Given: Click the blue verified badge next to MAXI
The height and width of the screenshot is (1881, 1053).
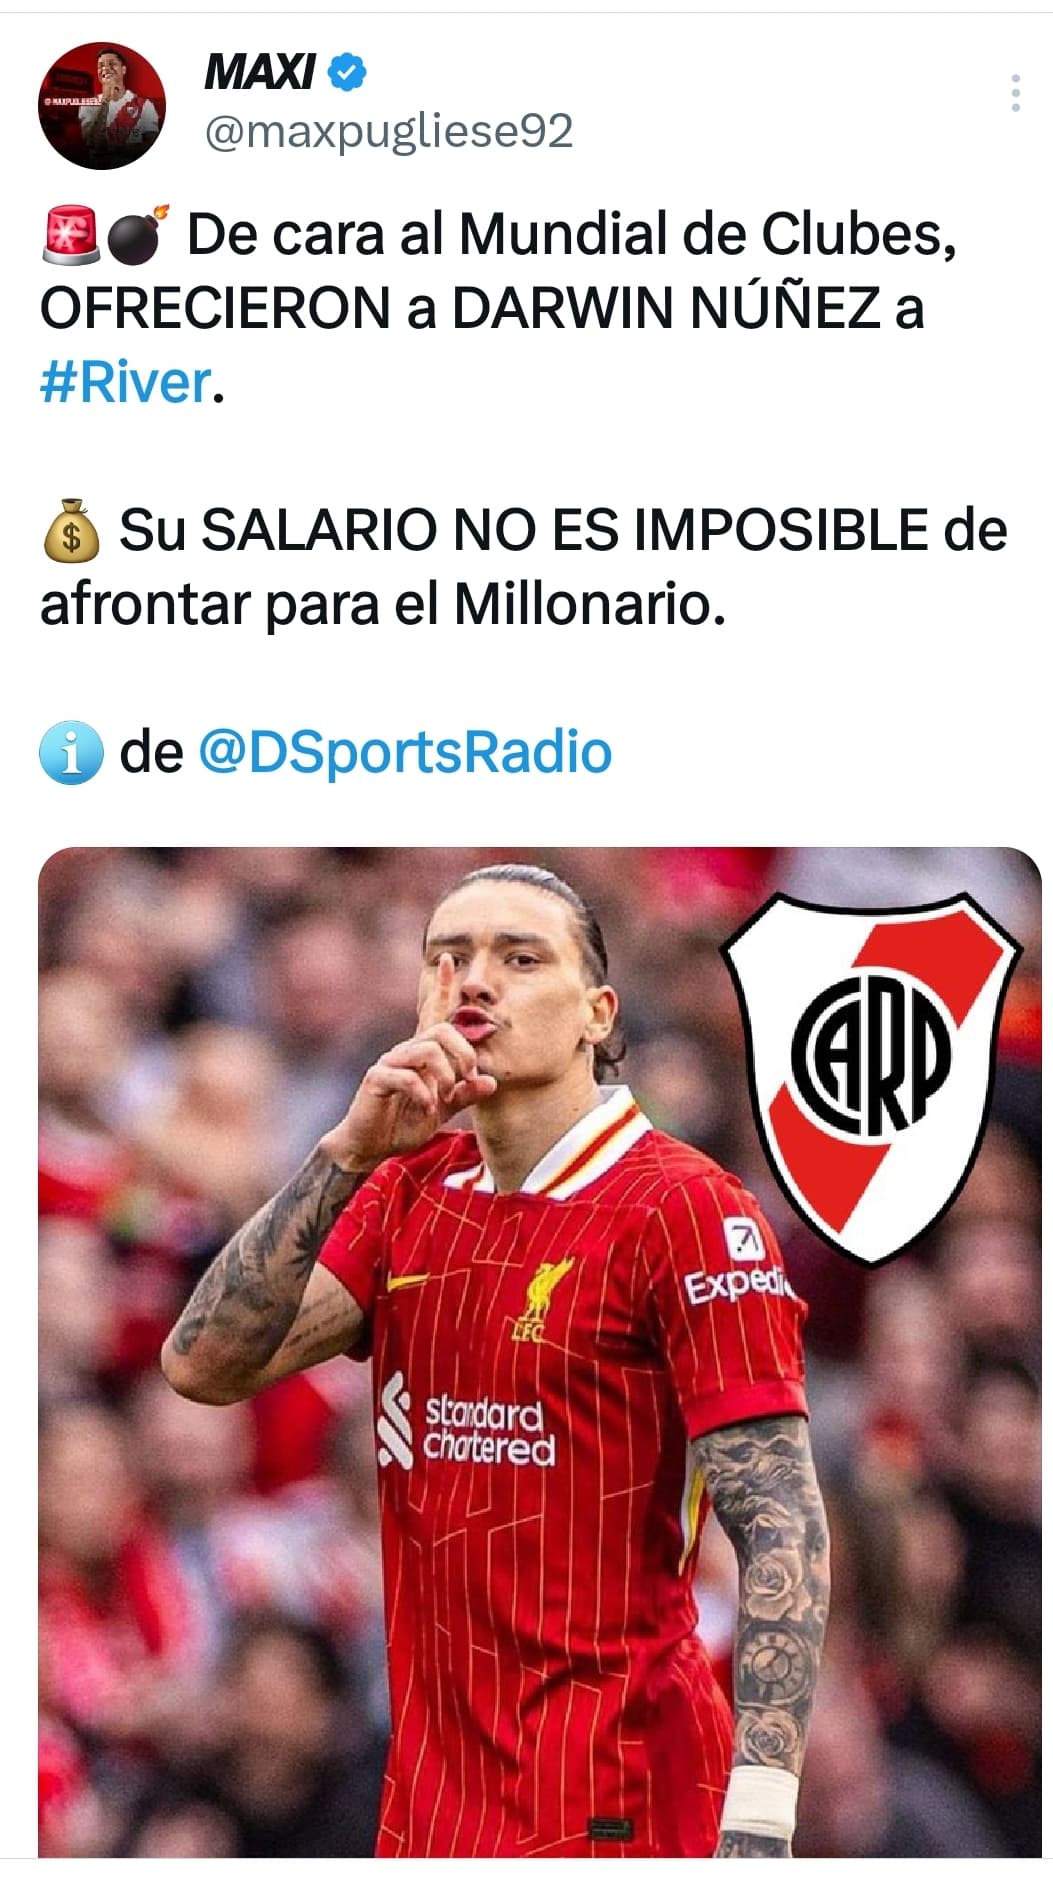Looking at the screenshot, I should (x=347, y=73).
